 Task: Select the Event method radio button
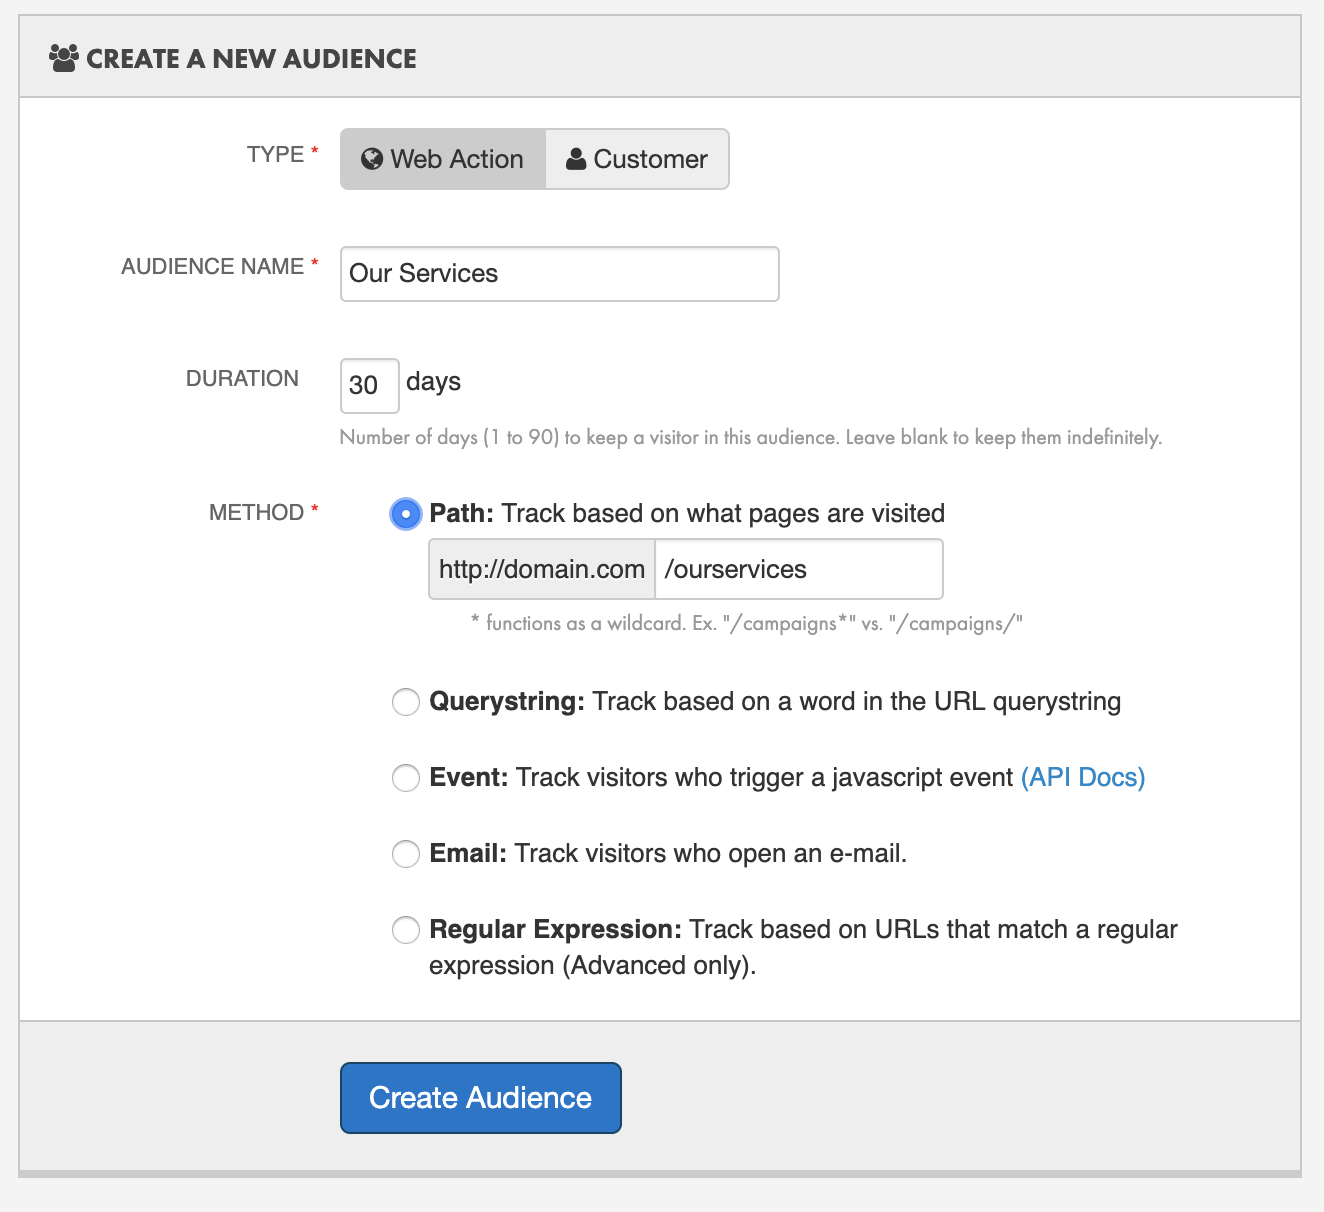point(405,778)
